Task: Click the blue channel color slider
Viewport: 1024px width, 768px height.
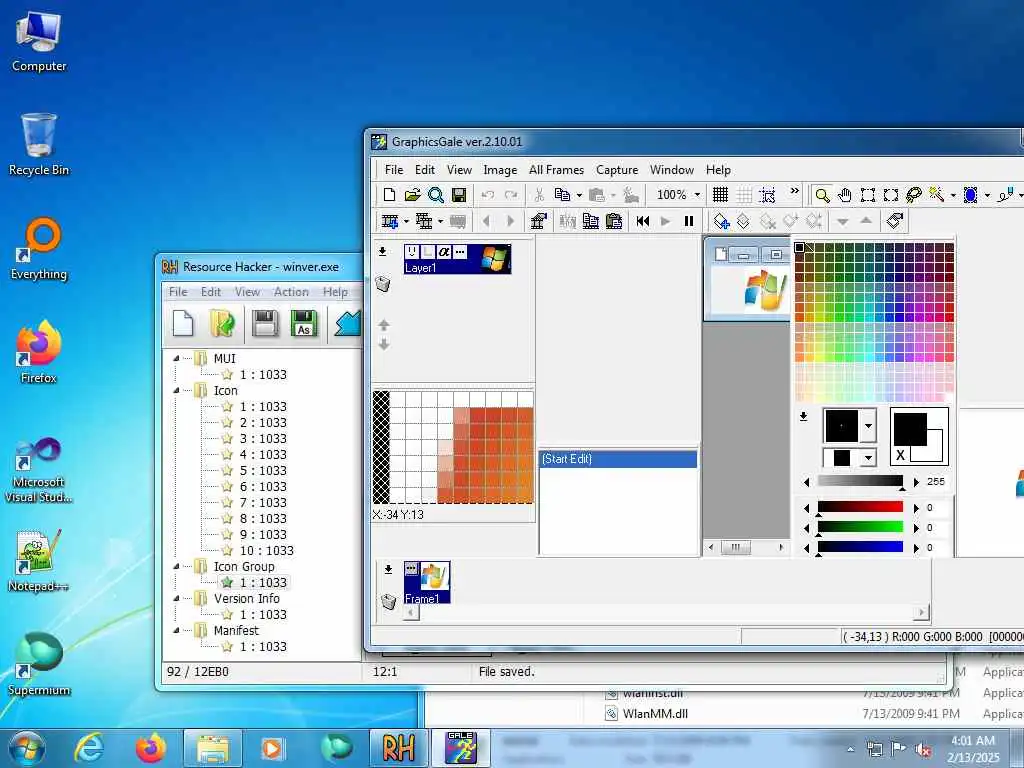Action: pyautogui.click(x=860, y=547)
